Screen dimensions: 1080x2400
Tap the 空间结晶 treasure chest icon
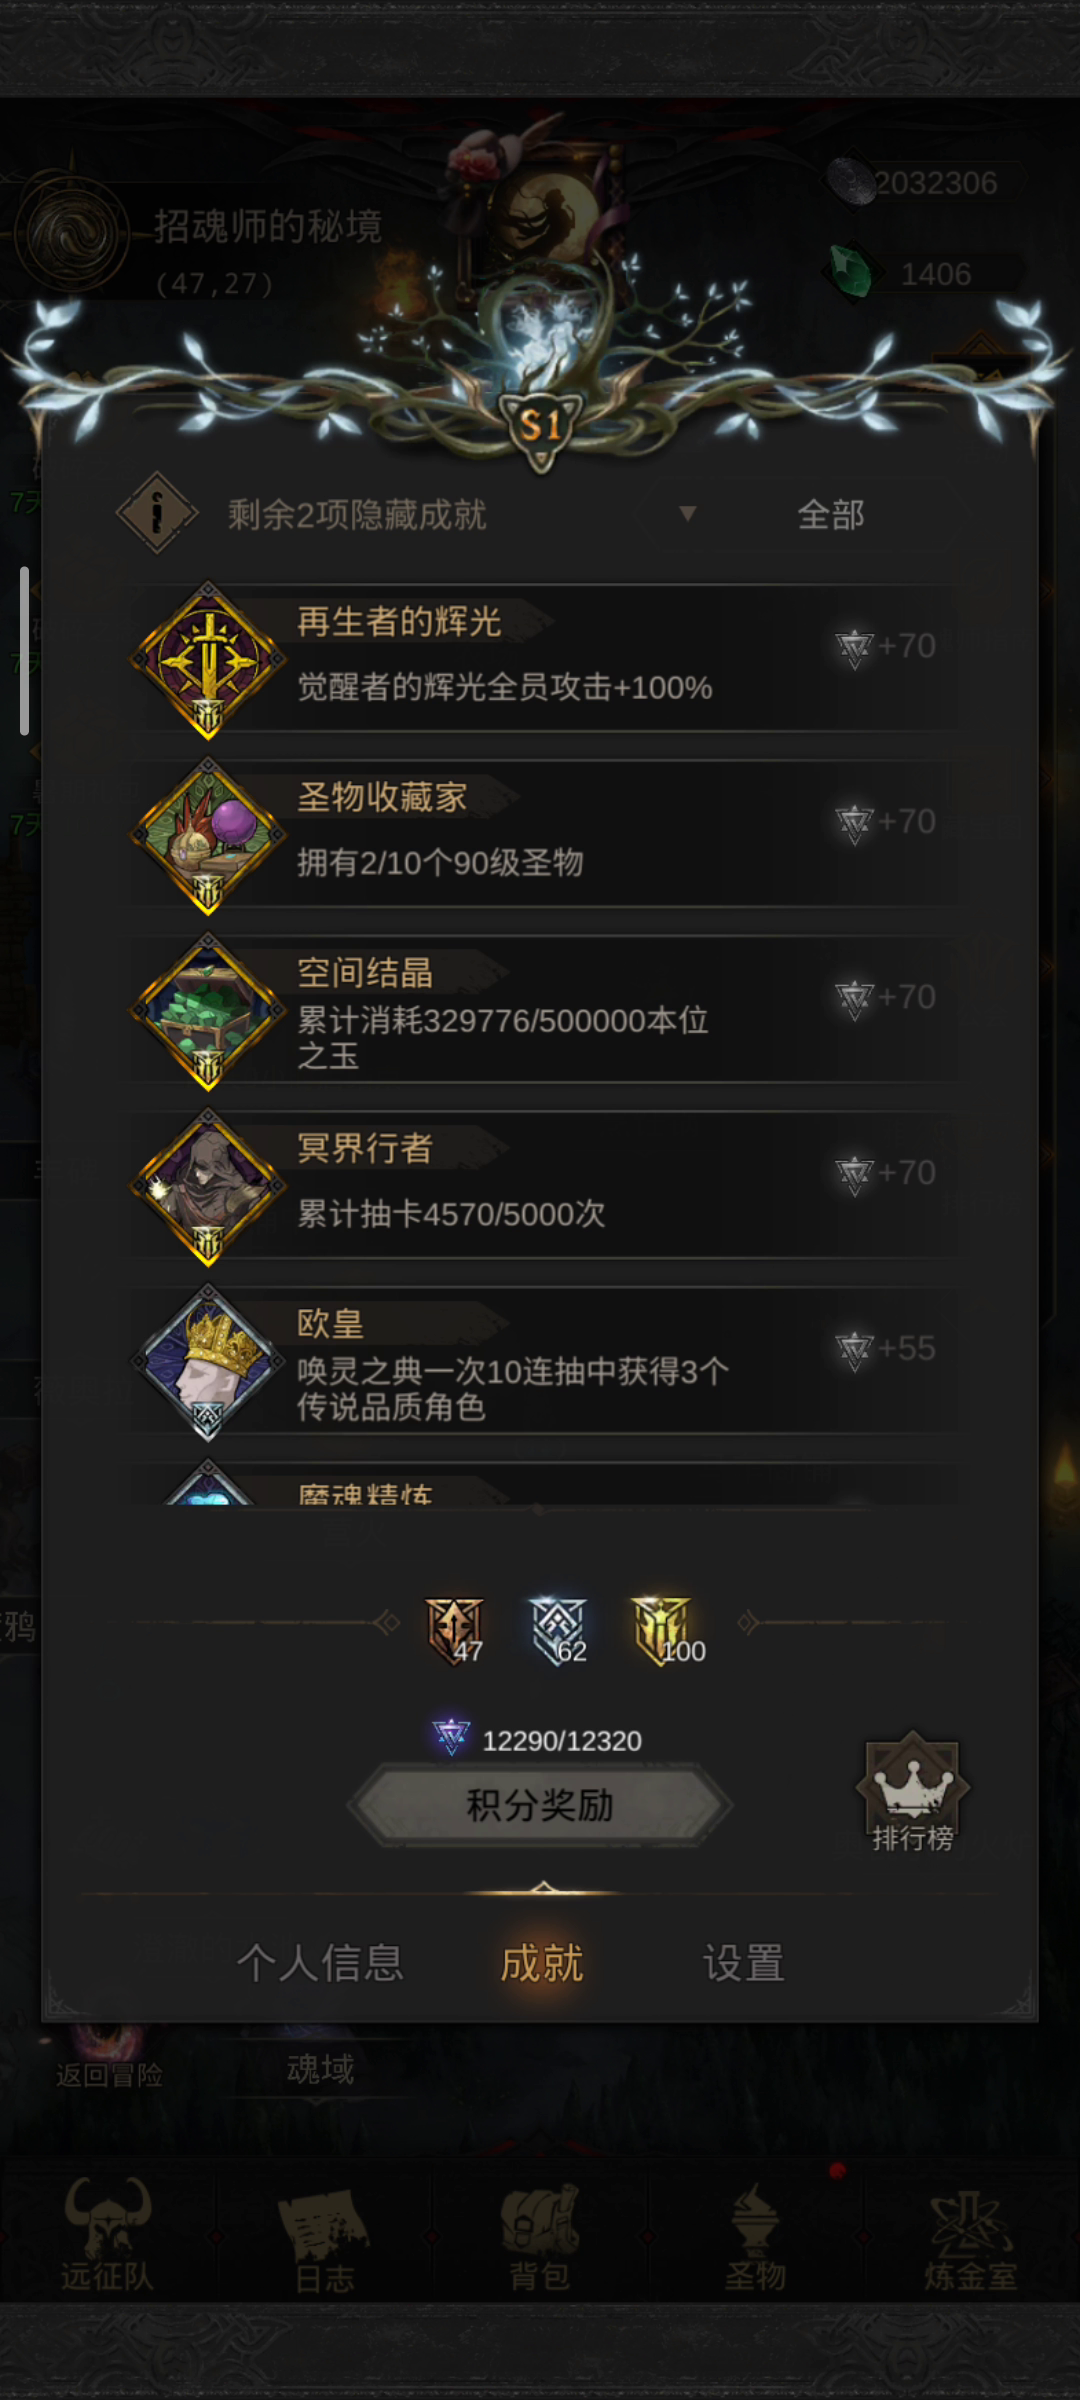[208, 1012]
